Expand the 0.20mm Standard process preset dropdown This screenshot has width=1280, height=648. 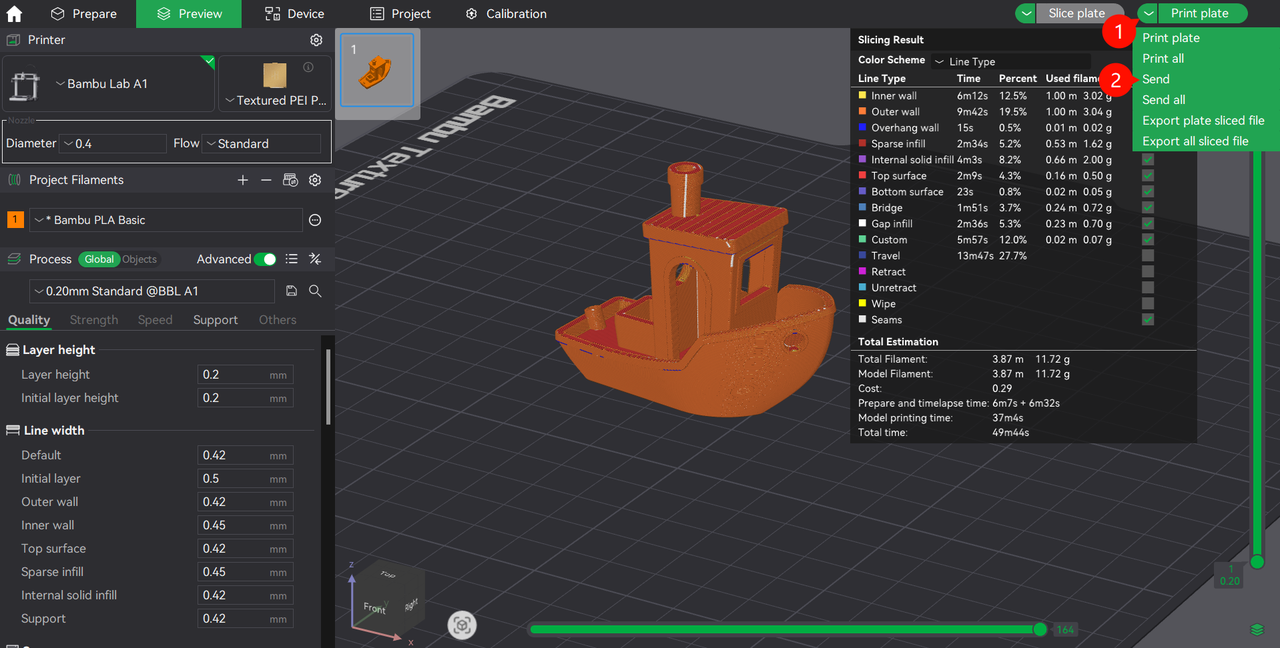click(152, 291)
